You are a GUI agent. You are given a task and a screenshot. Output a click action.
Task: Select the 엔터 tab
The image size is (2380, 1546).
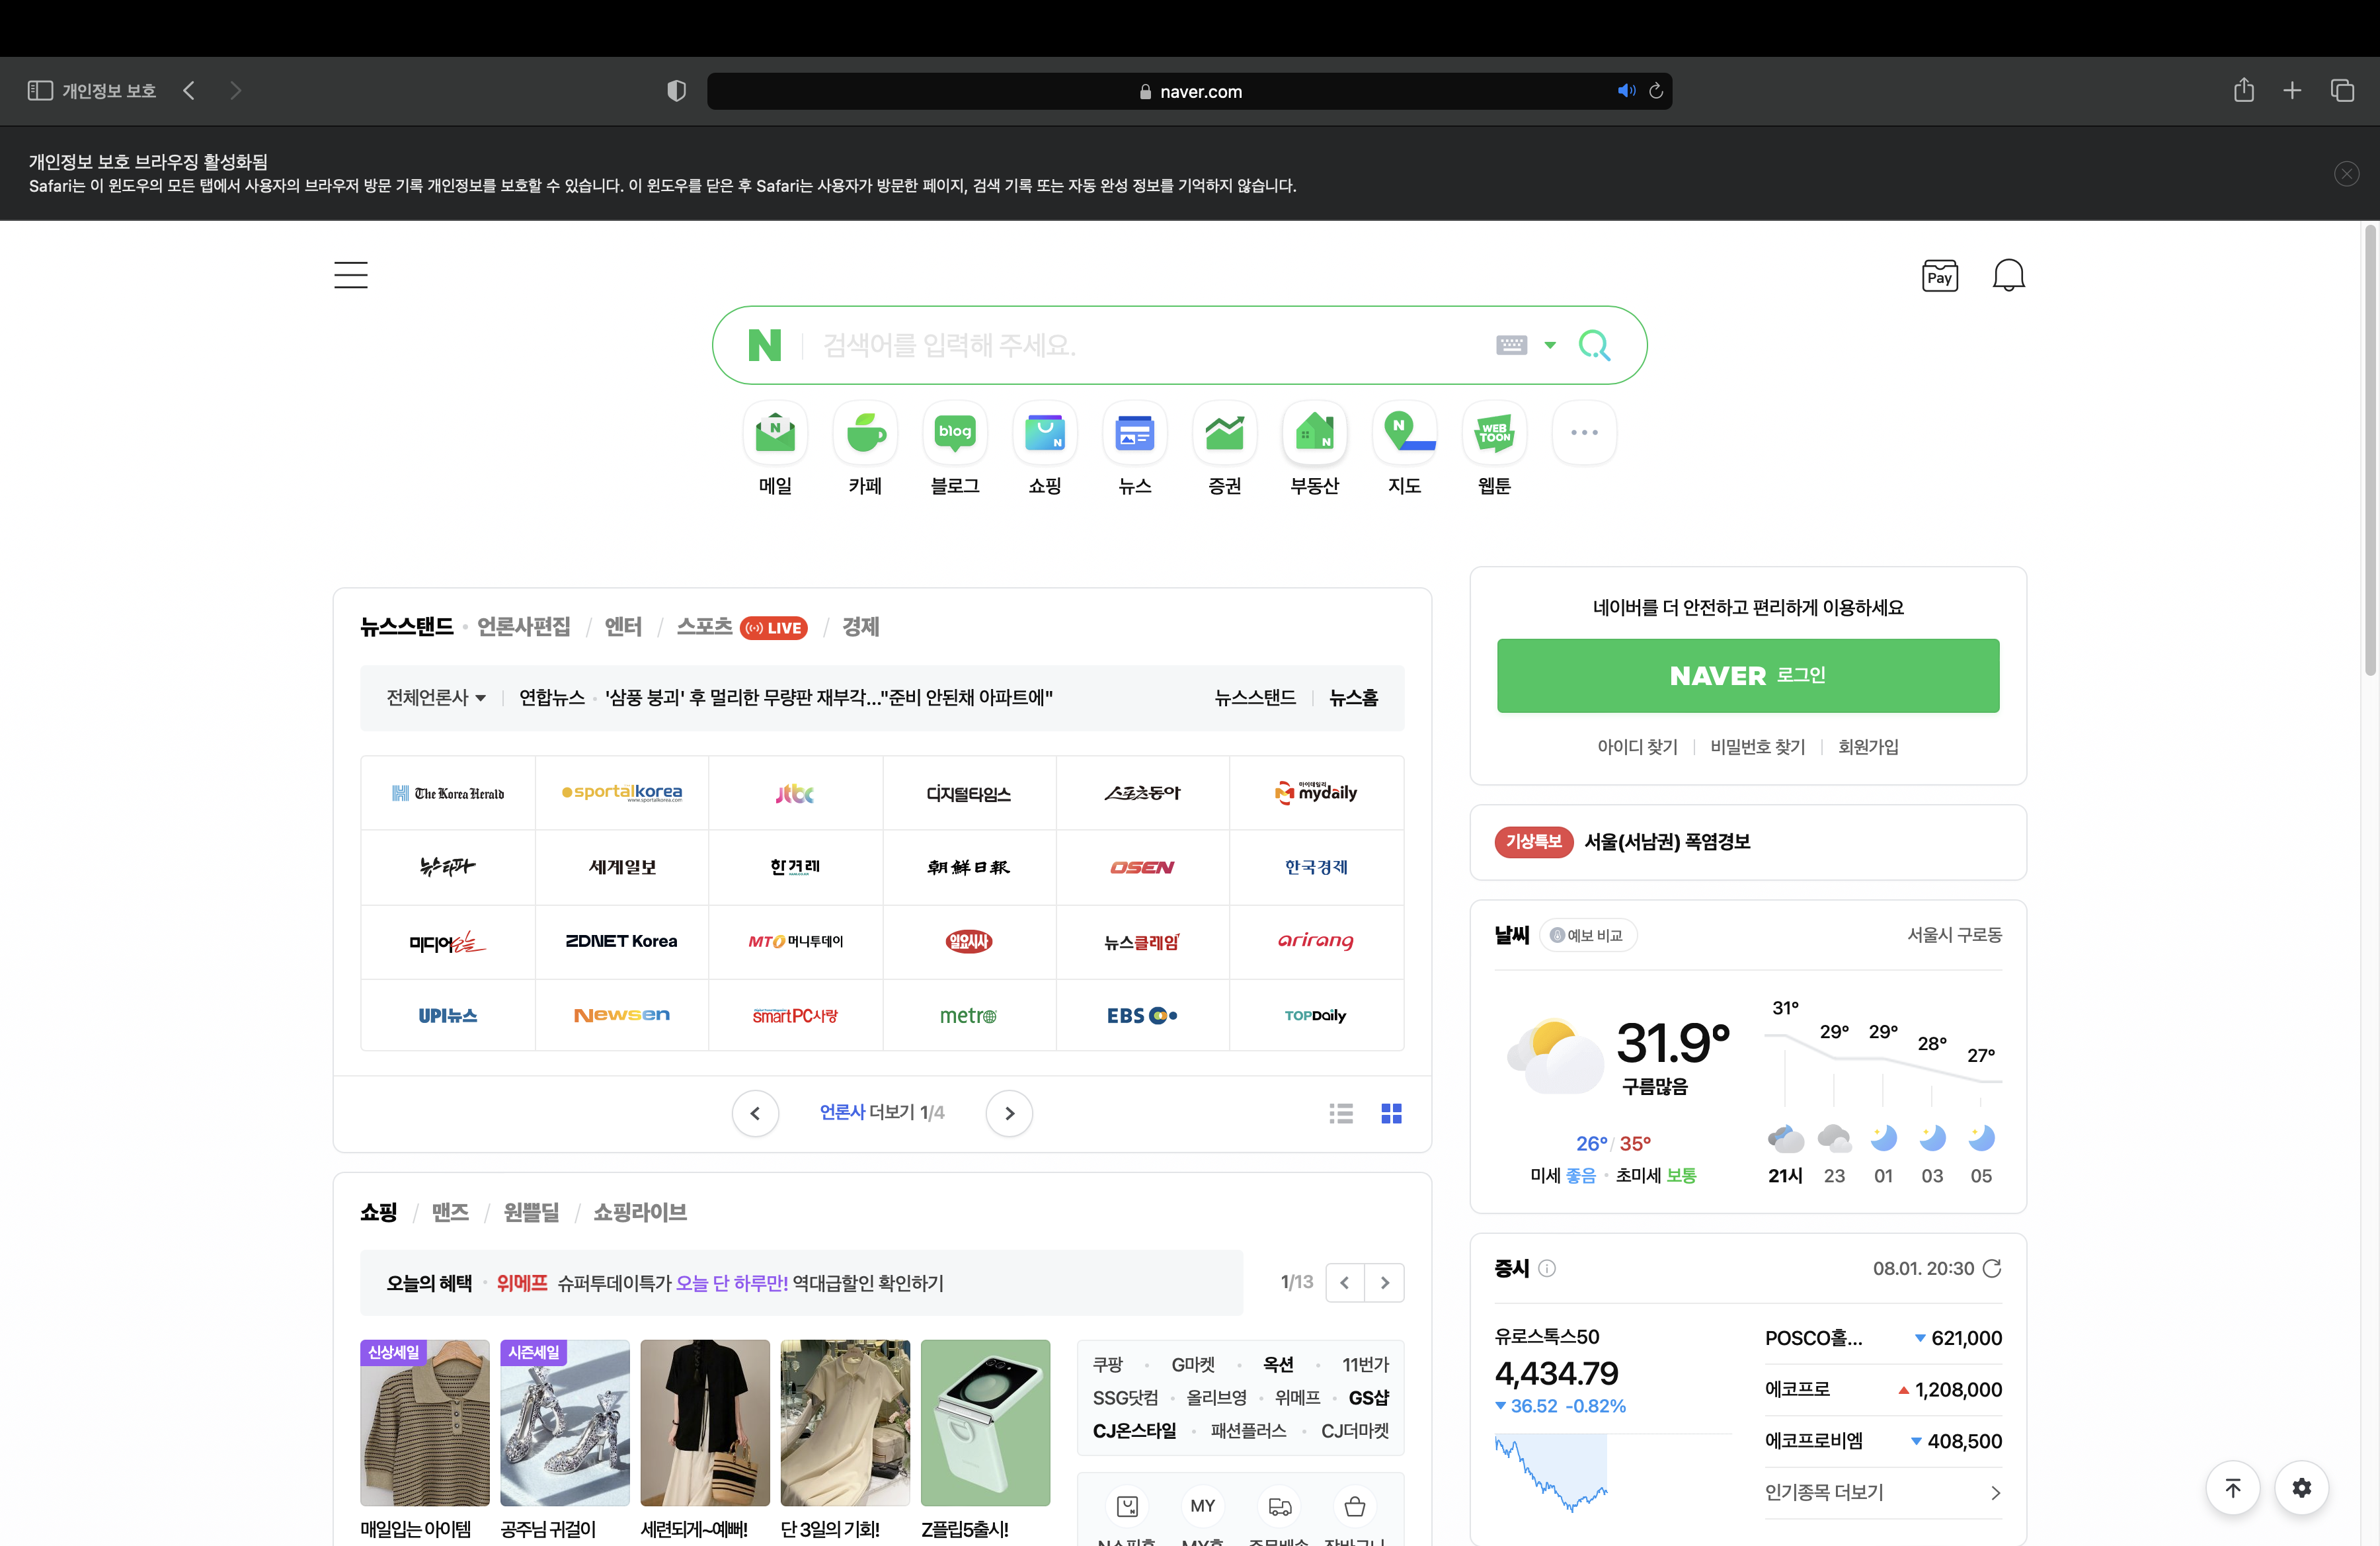623,626
